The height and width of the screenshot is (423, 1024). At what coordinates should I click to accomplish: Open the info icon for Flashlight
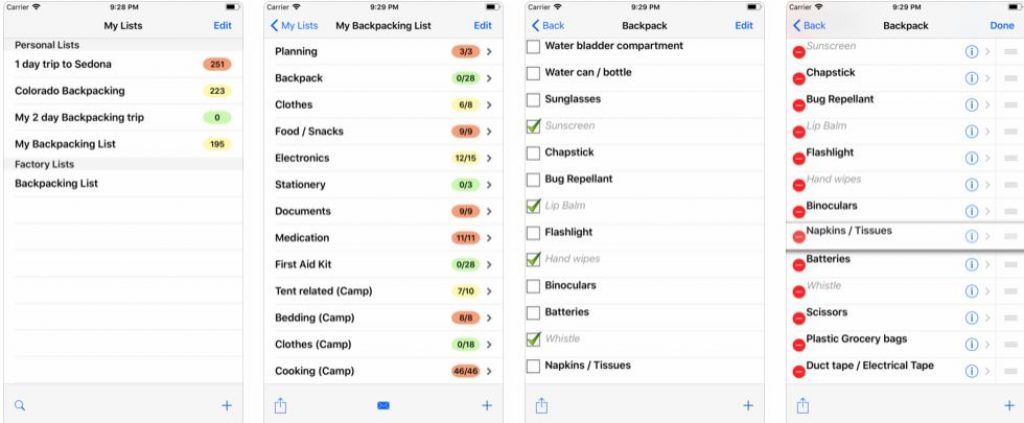click(972, 158)
